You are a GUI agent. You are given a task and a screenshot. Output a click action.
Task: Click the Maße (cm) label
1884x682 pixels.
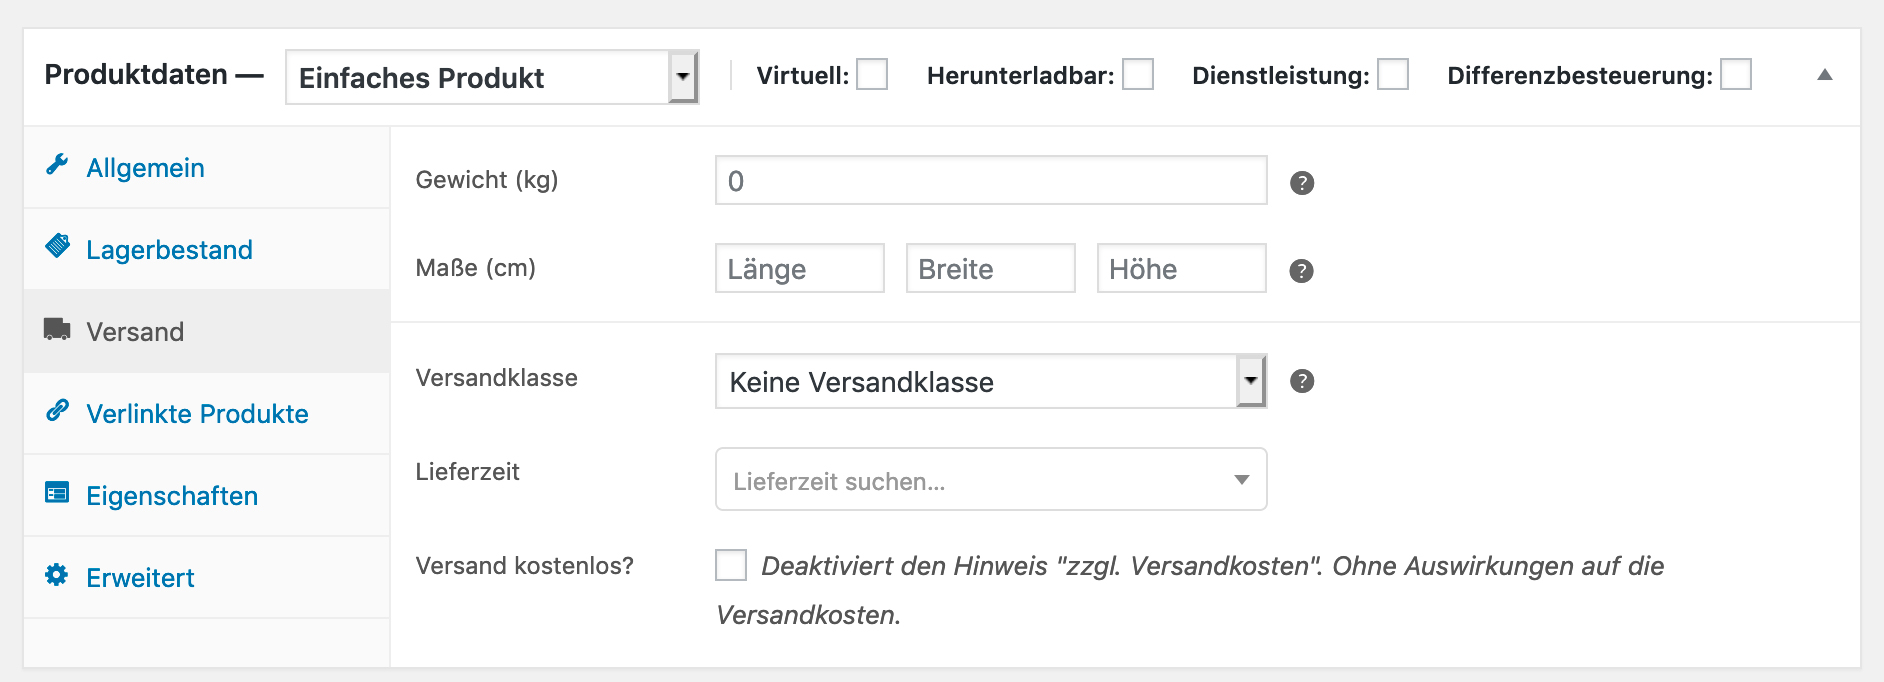coord(475,268)
